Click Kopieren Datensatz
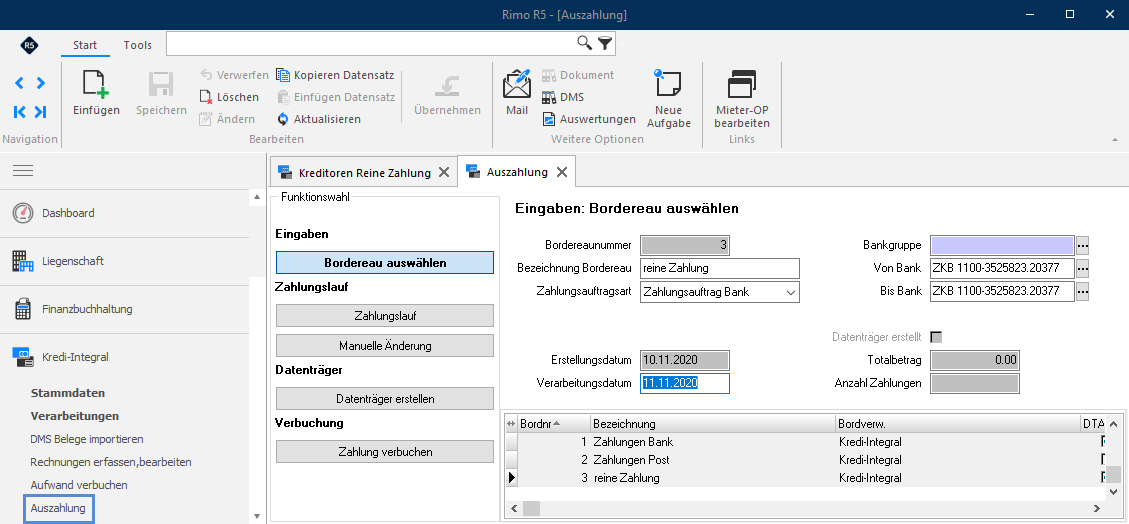This screenshot has height=524, width=1129. [x=335, y=75]
